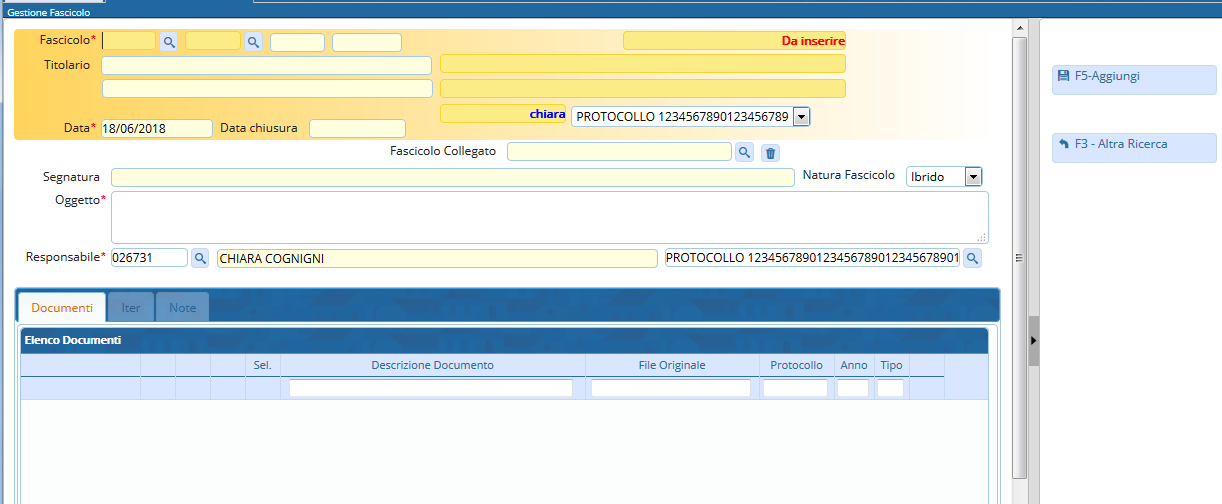Open the PROTOCOLLO dropdown list
The width and height of the screenshot is (1222, 504).
[x=801, y=117]
